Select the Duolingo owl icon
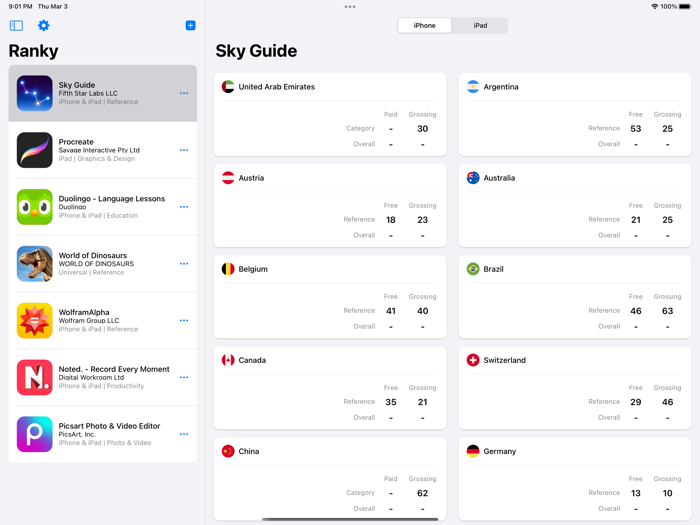Viewport: 700px width, 525px height. coord(34,207)
